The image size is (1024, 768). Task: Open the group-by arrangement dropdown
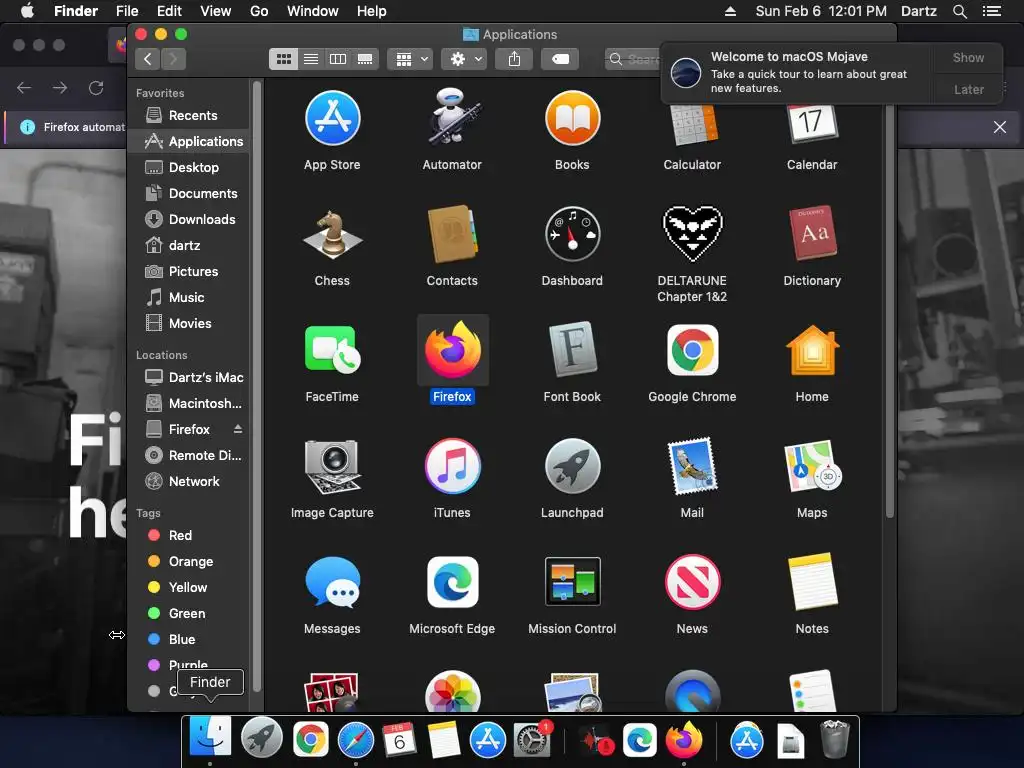coord(409,59)
